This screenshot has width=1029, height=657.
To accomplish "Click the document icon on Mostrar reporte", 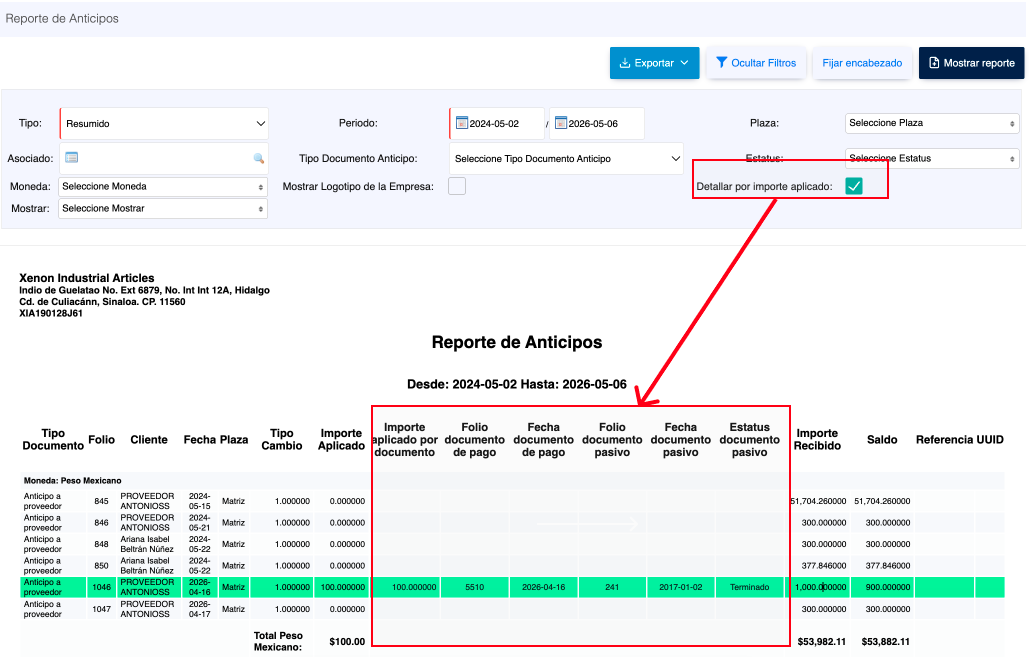I will pyautogui.click(x=934, y=63).
